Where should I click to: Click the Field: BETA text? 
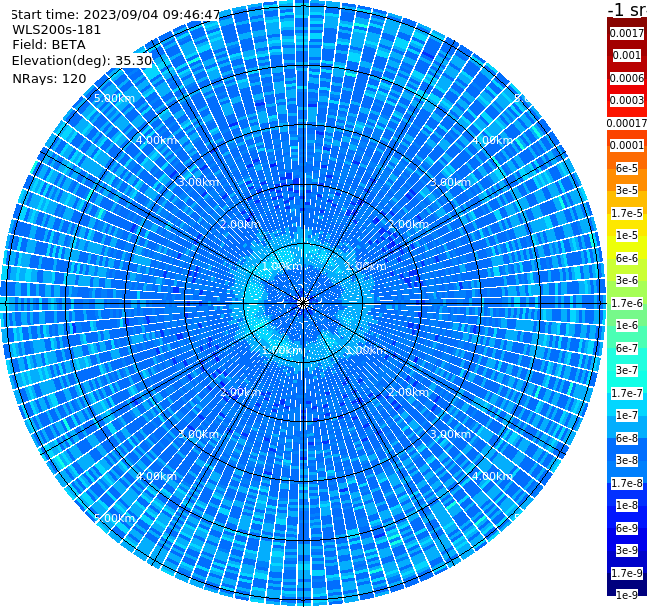tap(49, 45)
